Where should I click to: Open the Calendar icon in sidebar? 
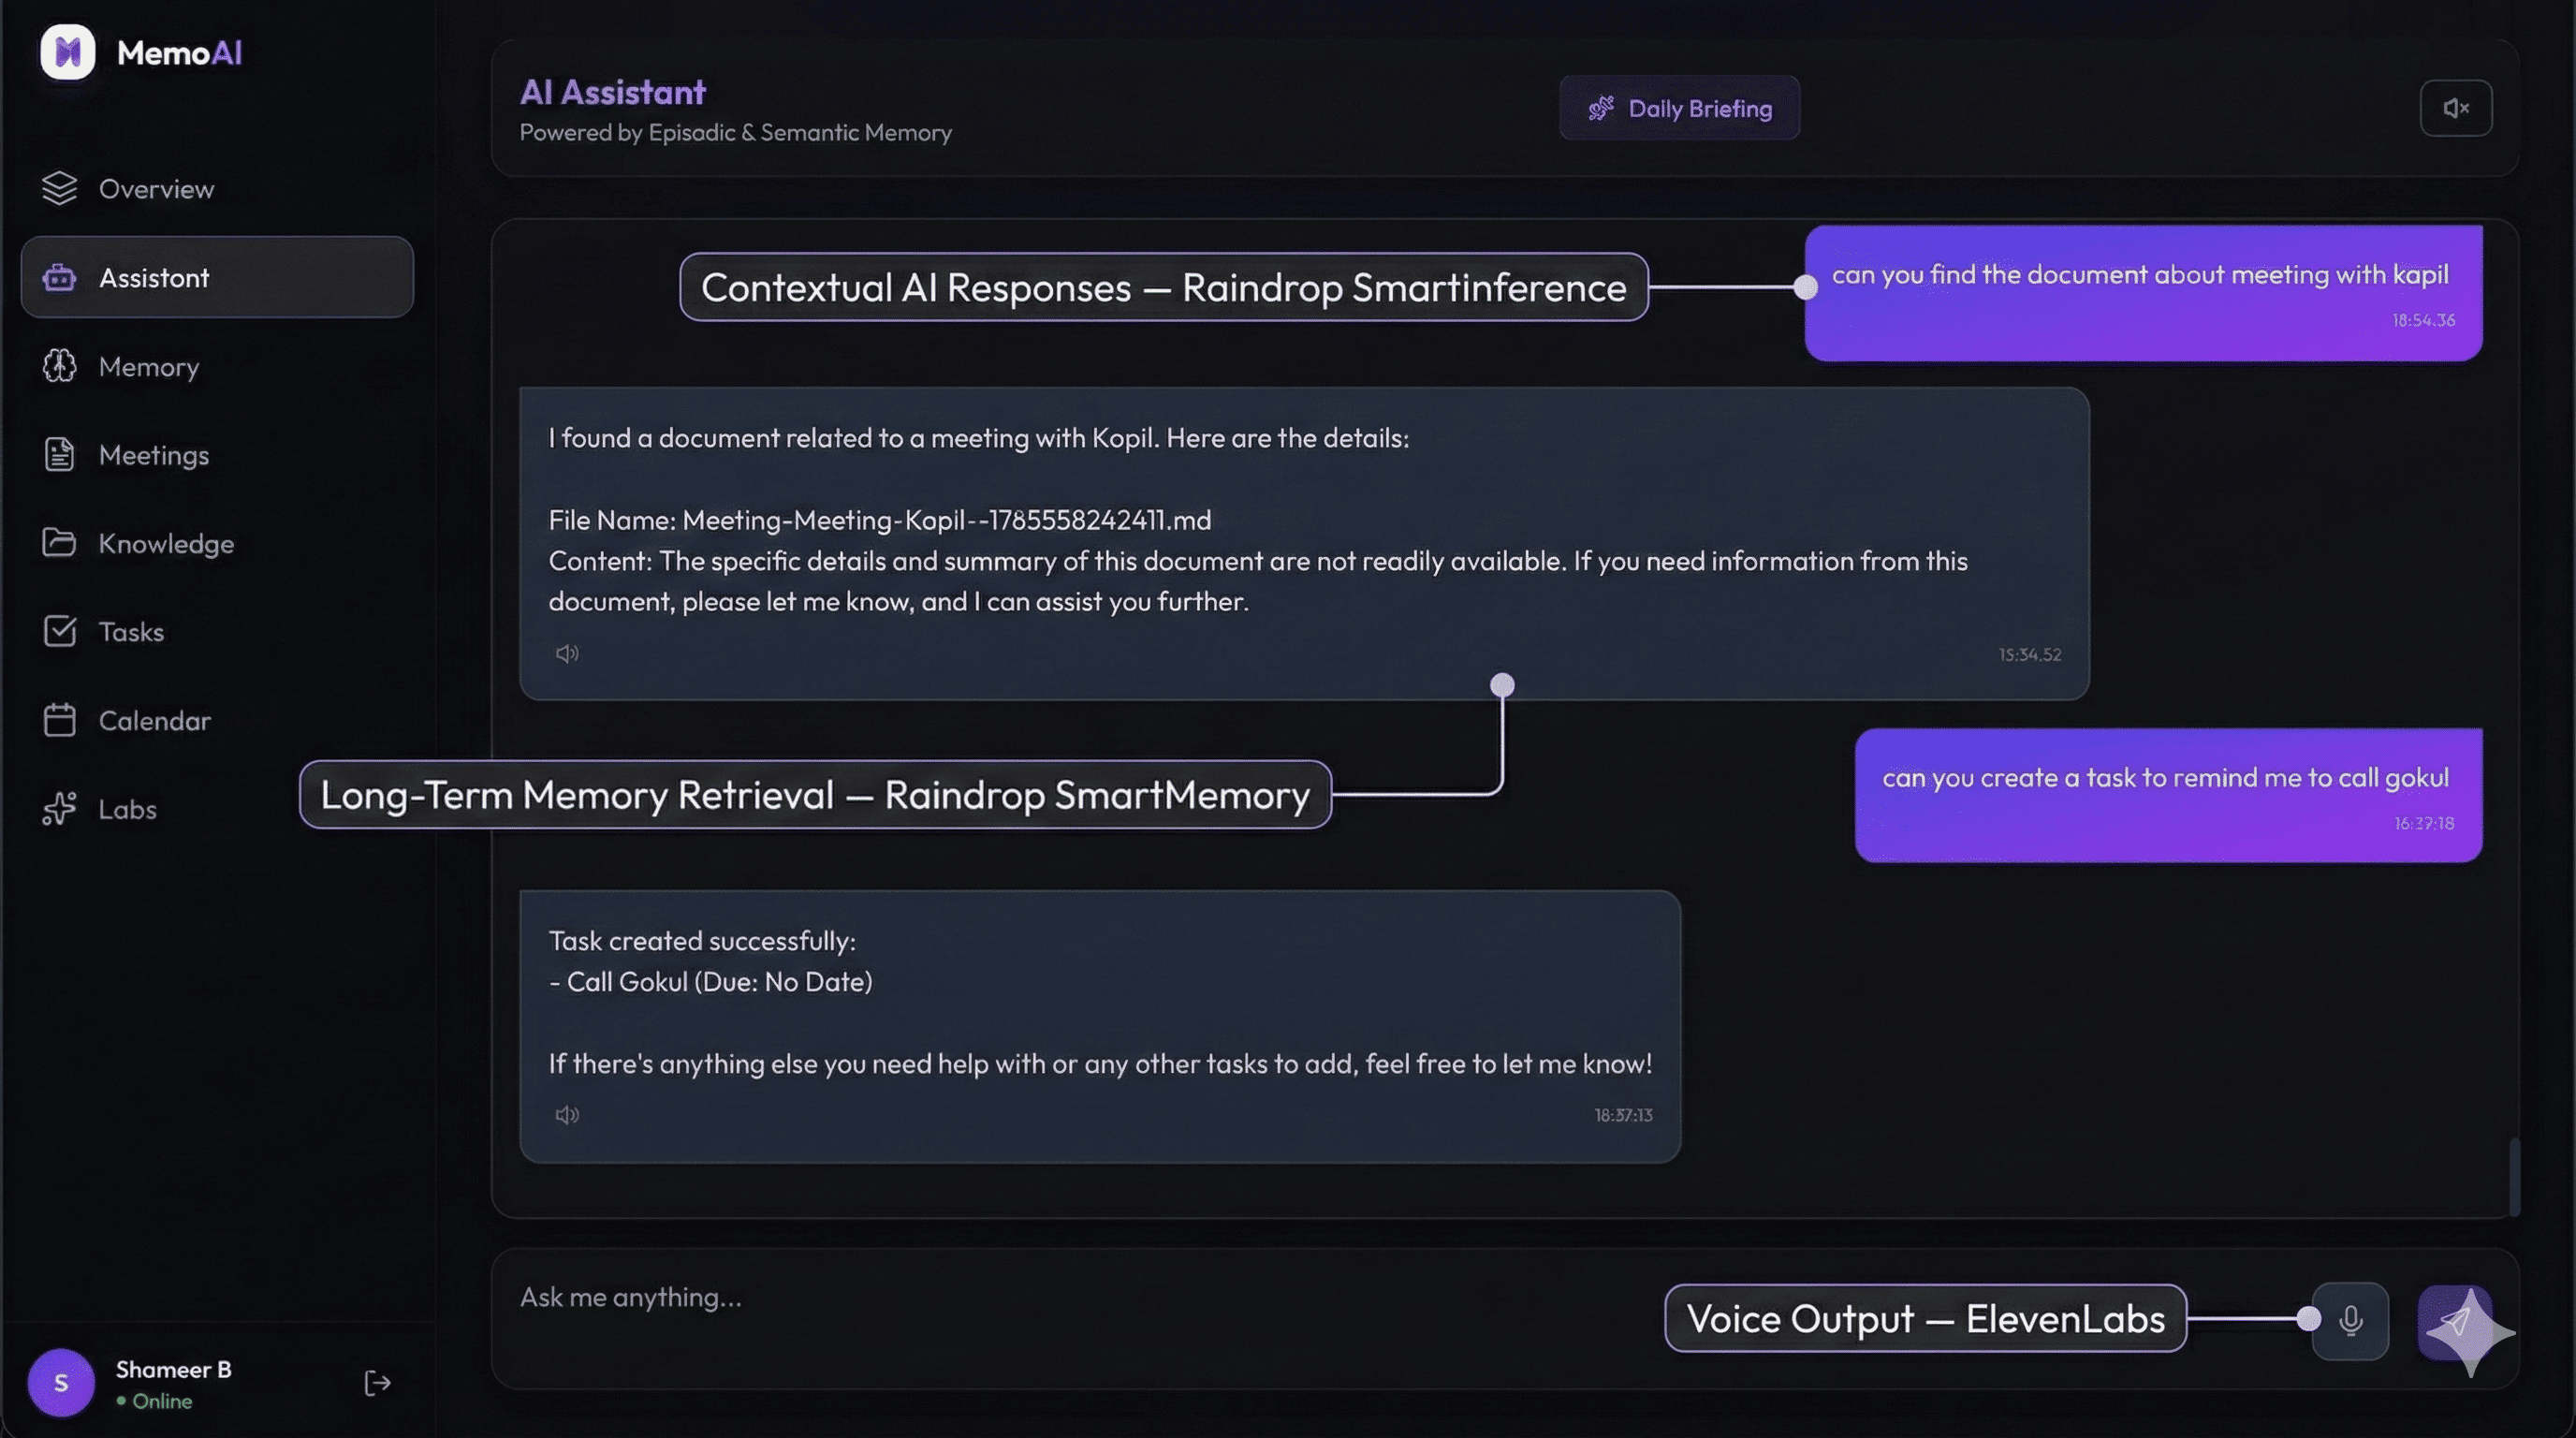[59, 720]
